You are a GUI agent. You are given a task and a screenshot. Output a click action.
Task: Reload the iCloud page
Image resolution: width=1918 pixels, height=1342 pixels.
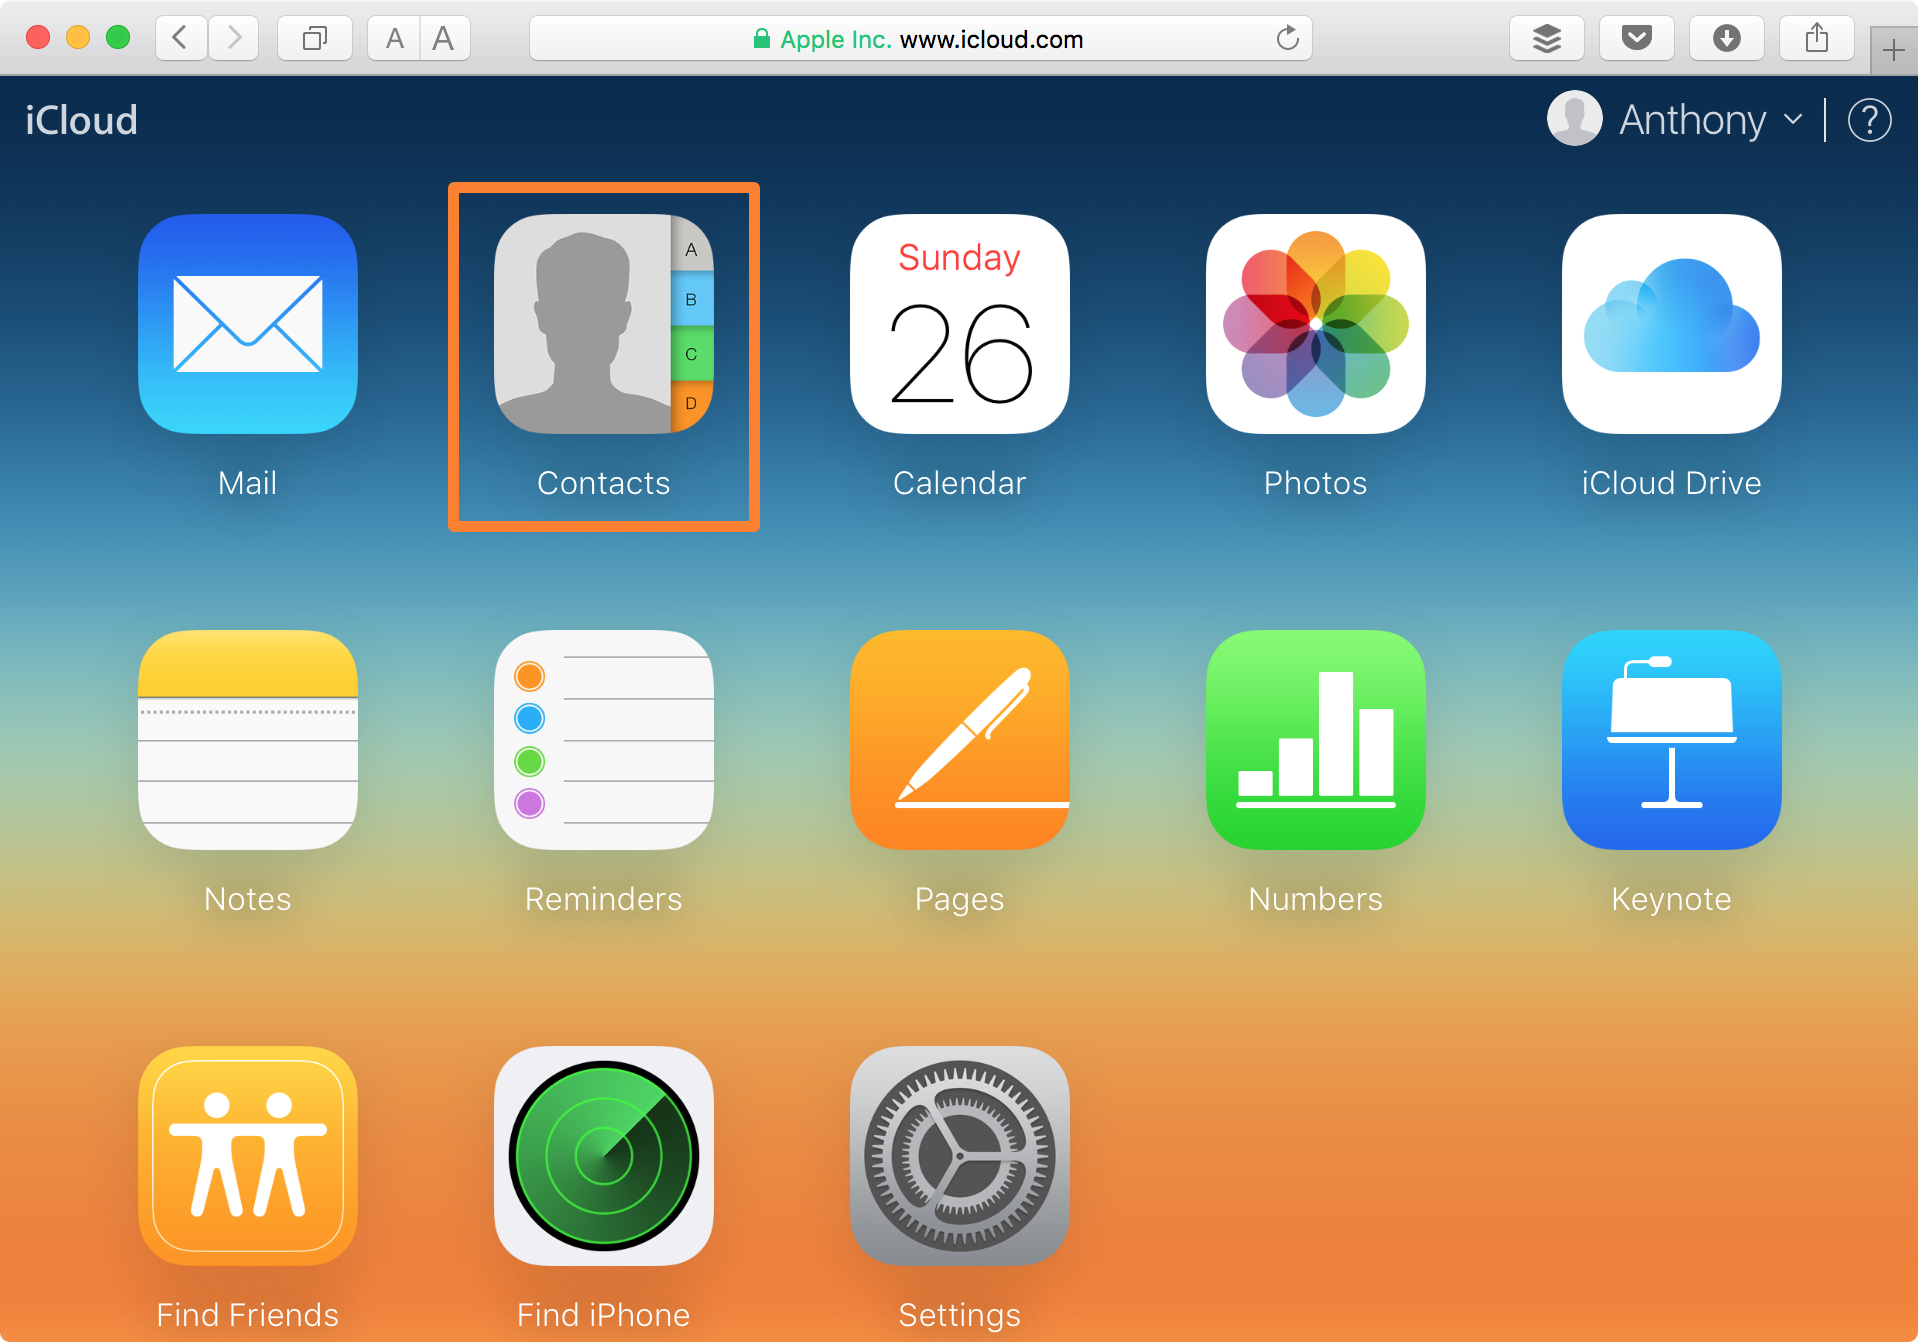point(1288,38)
